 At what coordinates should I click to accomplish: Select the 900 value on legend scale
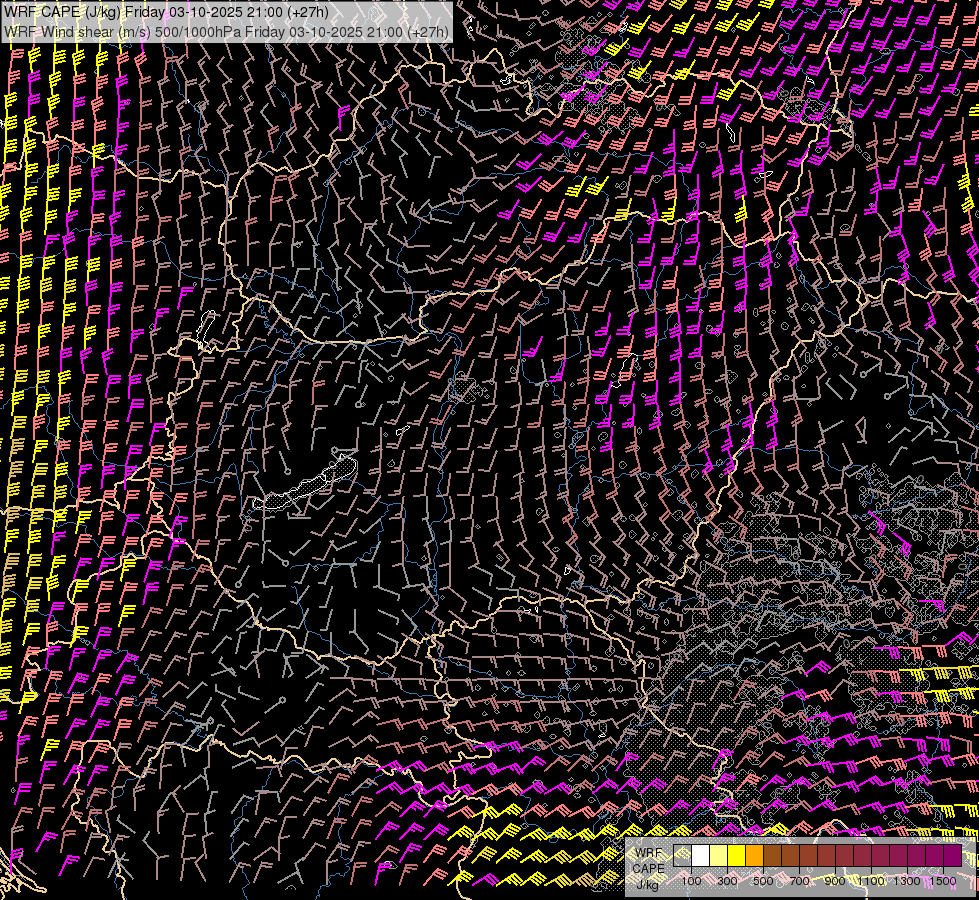(835, 880)
